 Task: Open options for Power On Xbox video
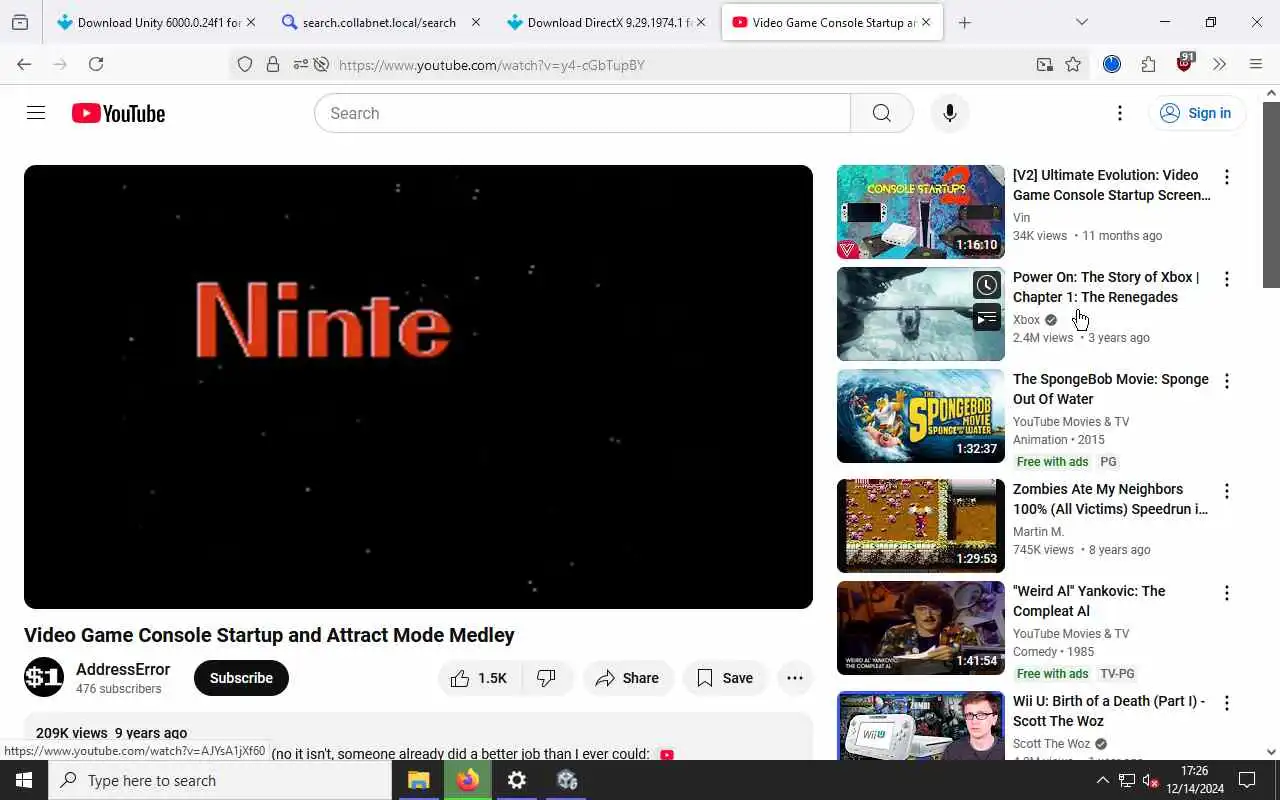point(1227,279)
